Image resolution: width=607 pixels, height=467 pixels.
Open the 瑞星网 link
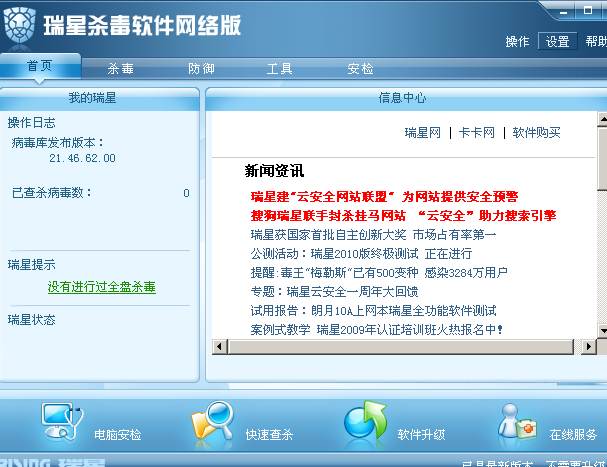click(423, 133)
